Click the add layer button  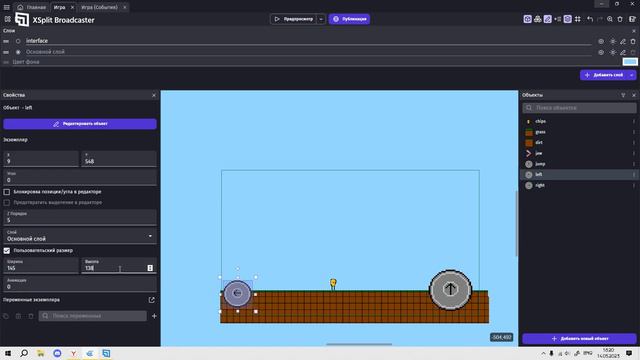click(x=604, y=75)
